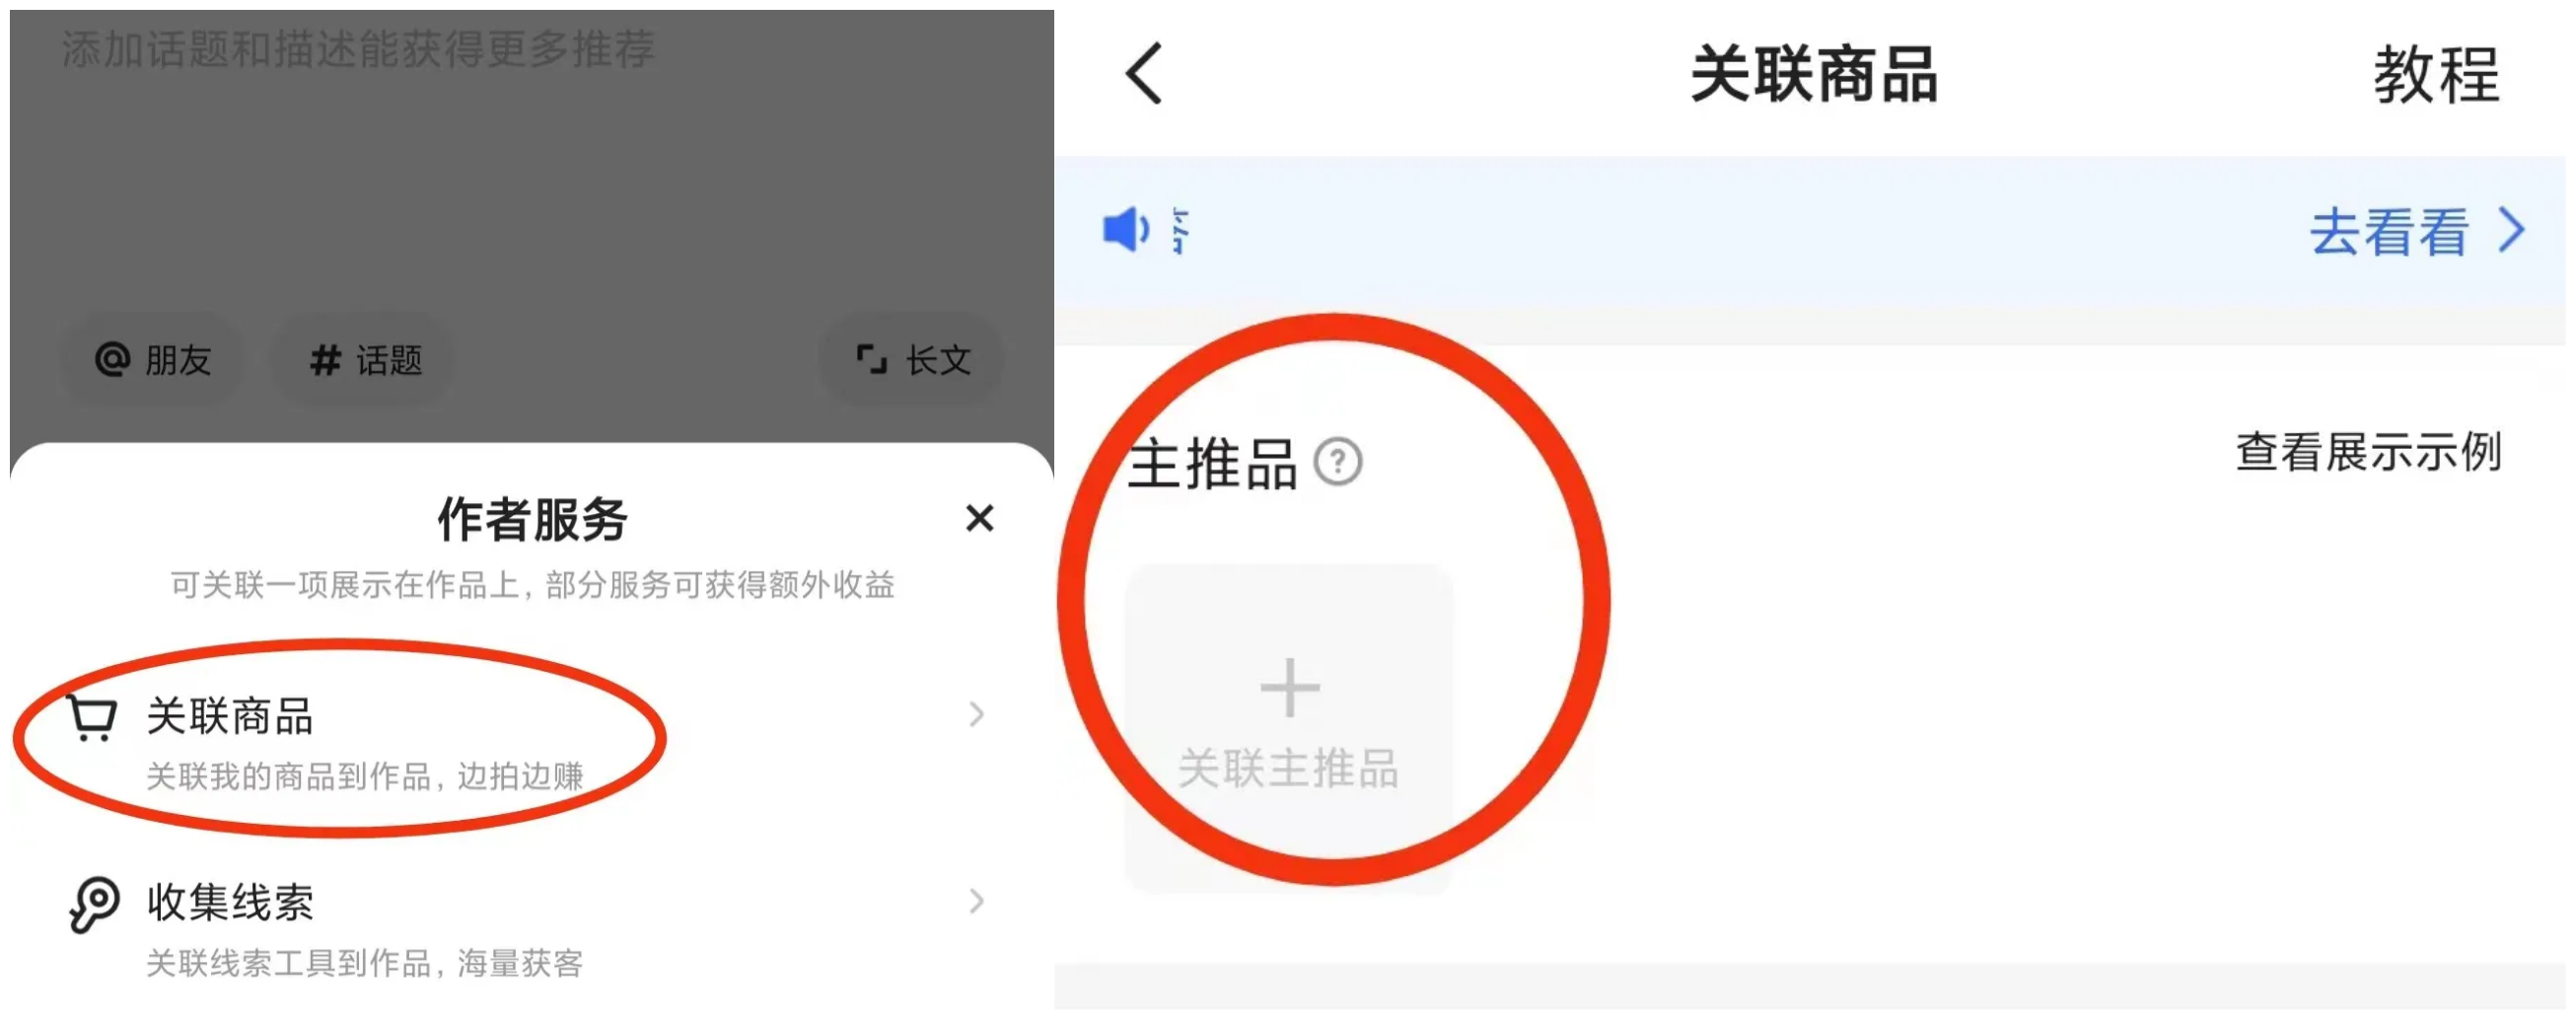Image resolution: width=2576 pixels, height=1028 pixels.
Task: Tap the description input with 添加话题和描述
Action: [530, 160]
